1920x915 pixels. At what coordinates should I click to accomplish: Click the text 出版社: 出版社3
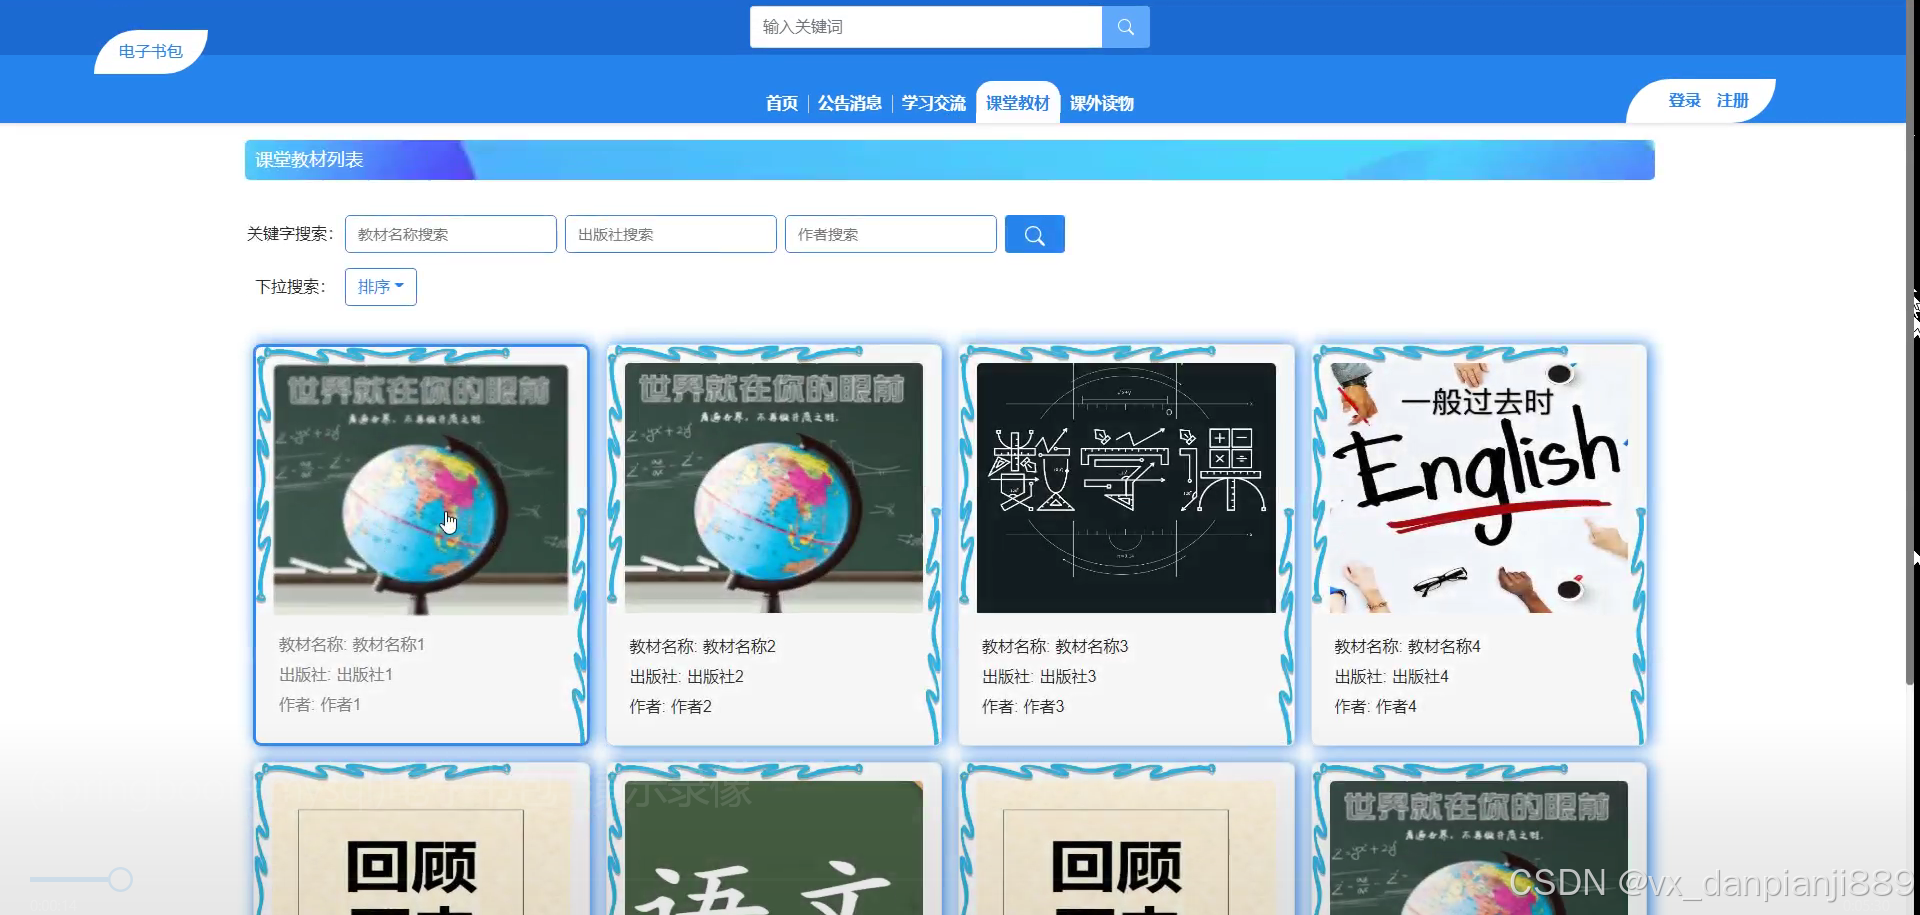coord(1039,677)
